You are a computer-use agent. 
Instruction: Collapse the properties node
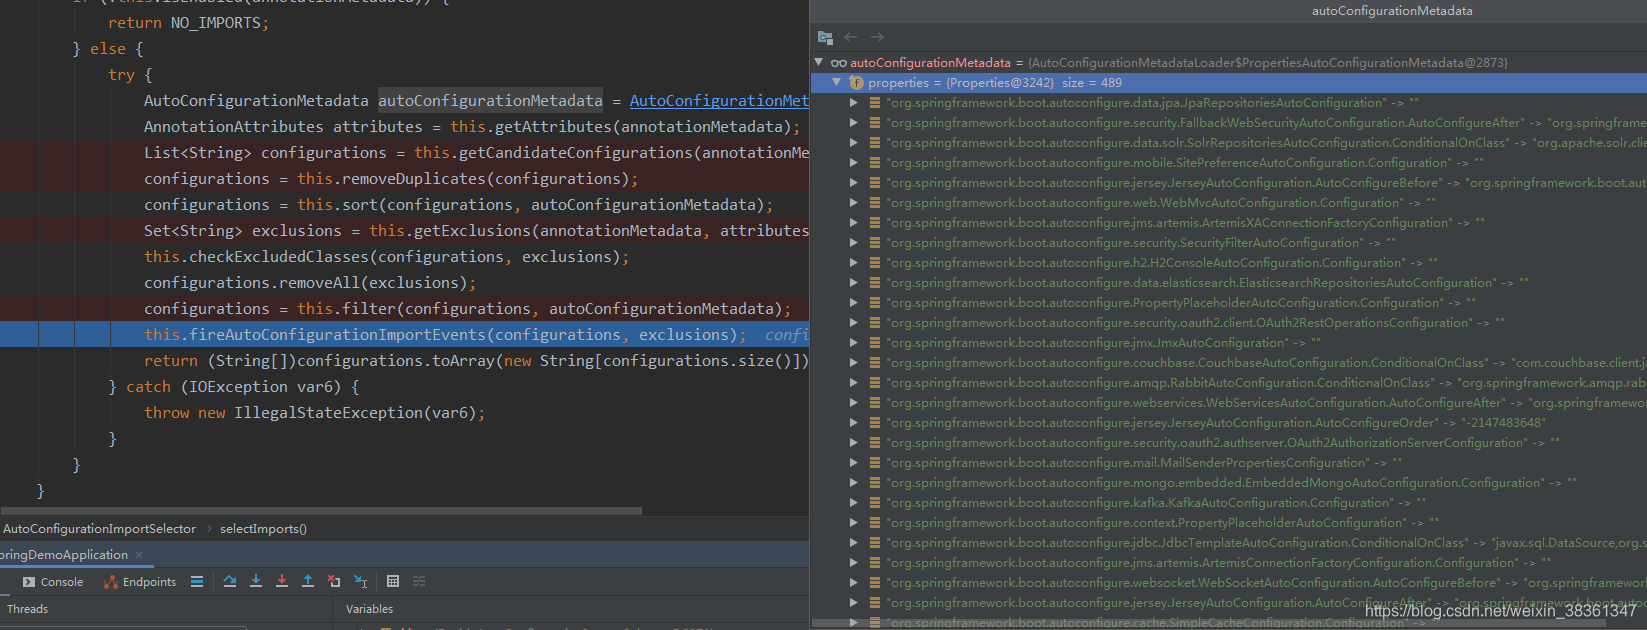tap(837, 83)
